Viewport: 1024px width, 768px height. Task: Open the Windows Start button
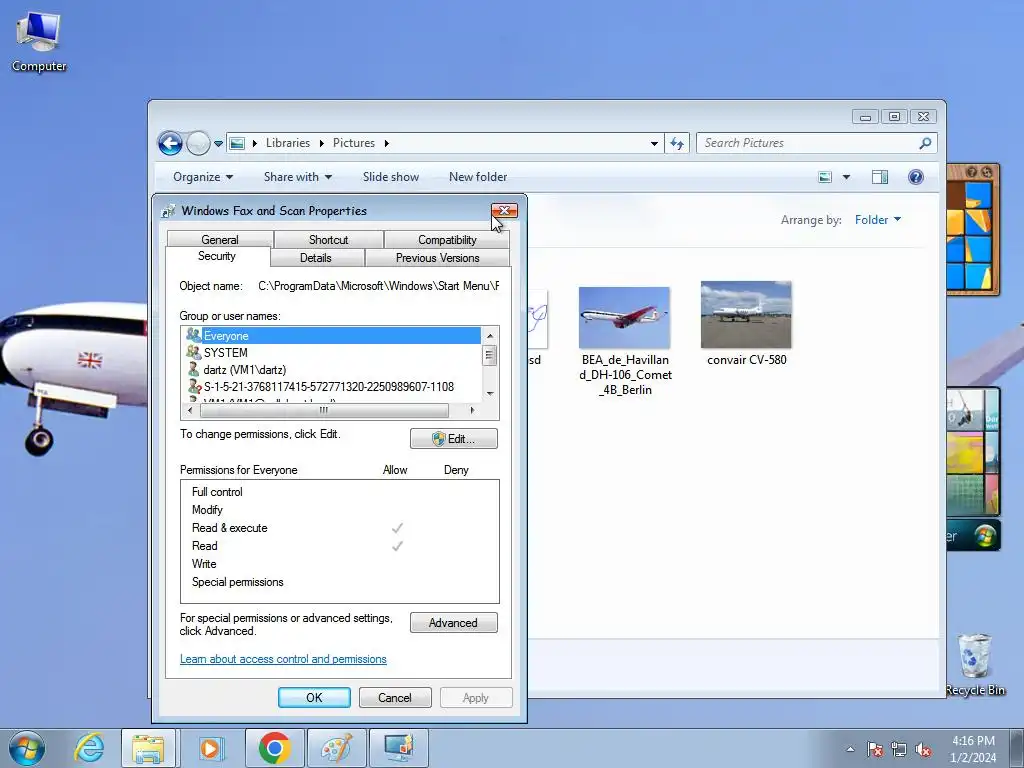point(27,748)
